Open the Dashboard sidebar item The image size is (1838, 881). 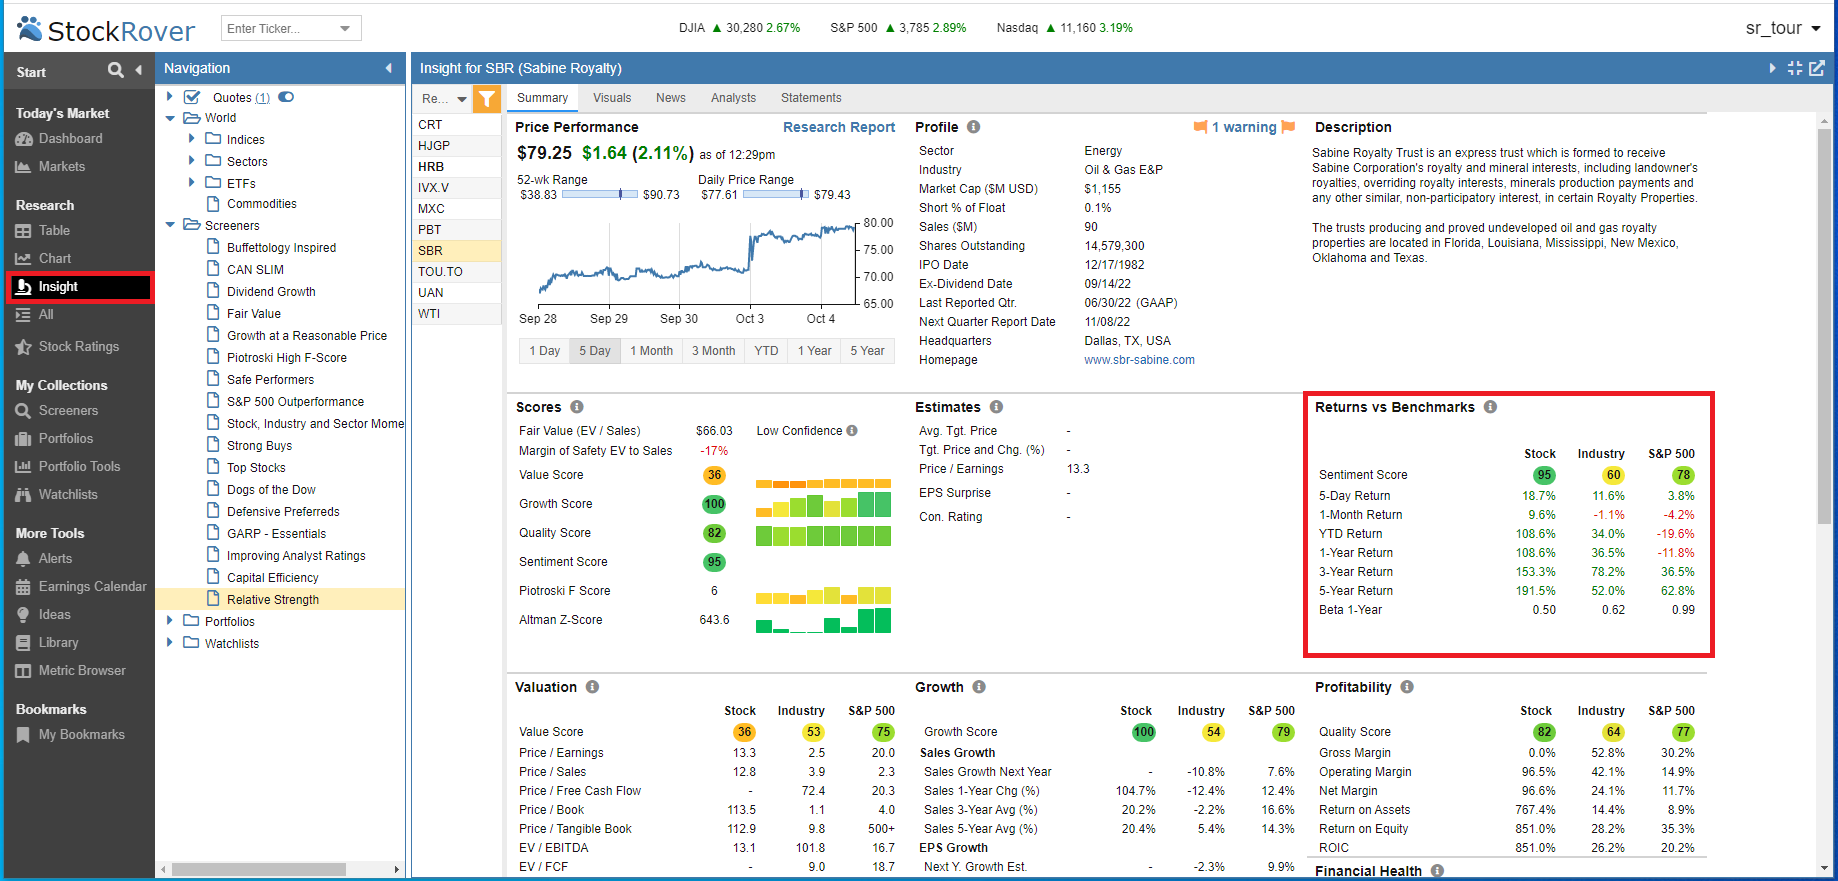coord(70,139)
